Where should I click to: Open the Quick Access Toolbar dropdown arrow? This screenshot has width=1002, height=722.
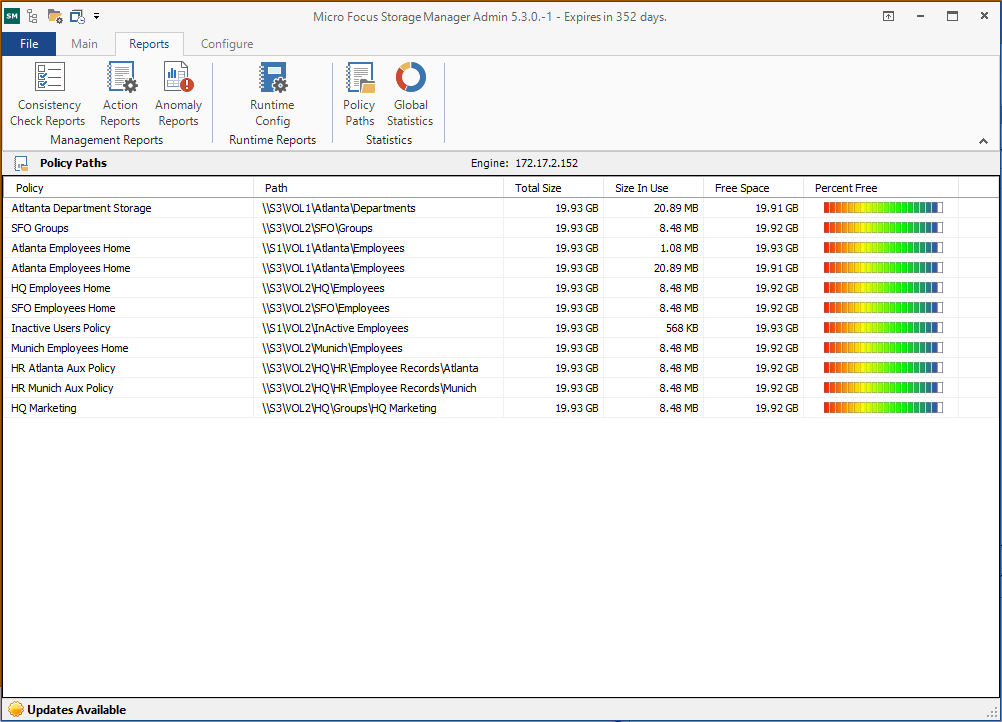[x=96, y=16]
